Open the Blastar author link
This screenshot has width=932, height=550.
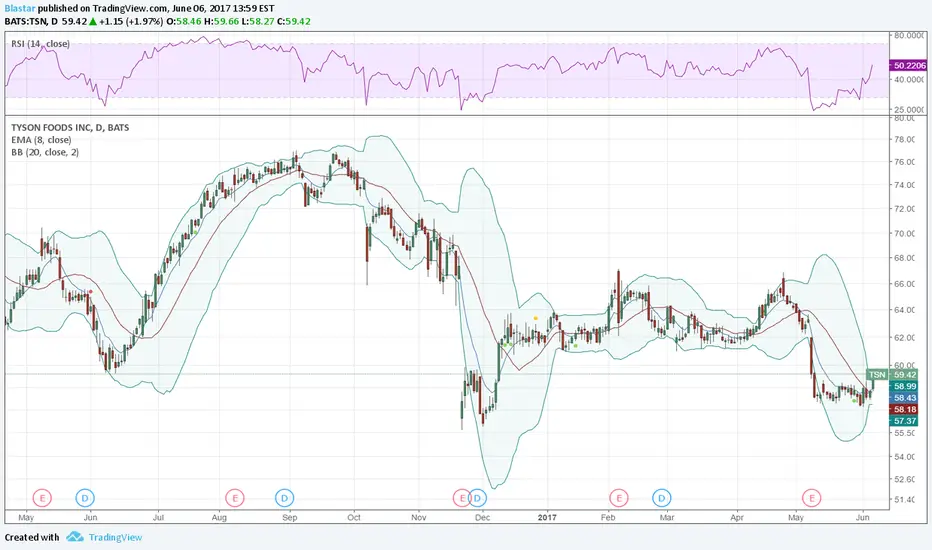click(x=20, y=8)
